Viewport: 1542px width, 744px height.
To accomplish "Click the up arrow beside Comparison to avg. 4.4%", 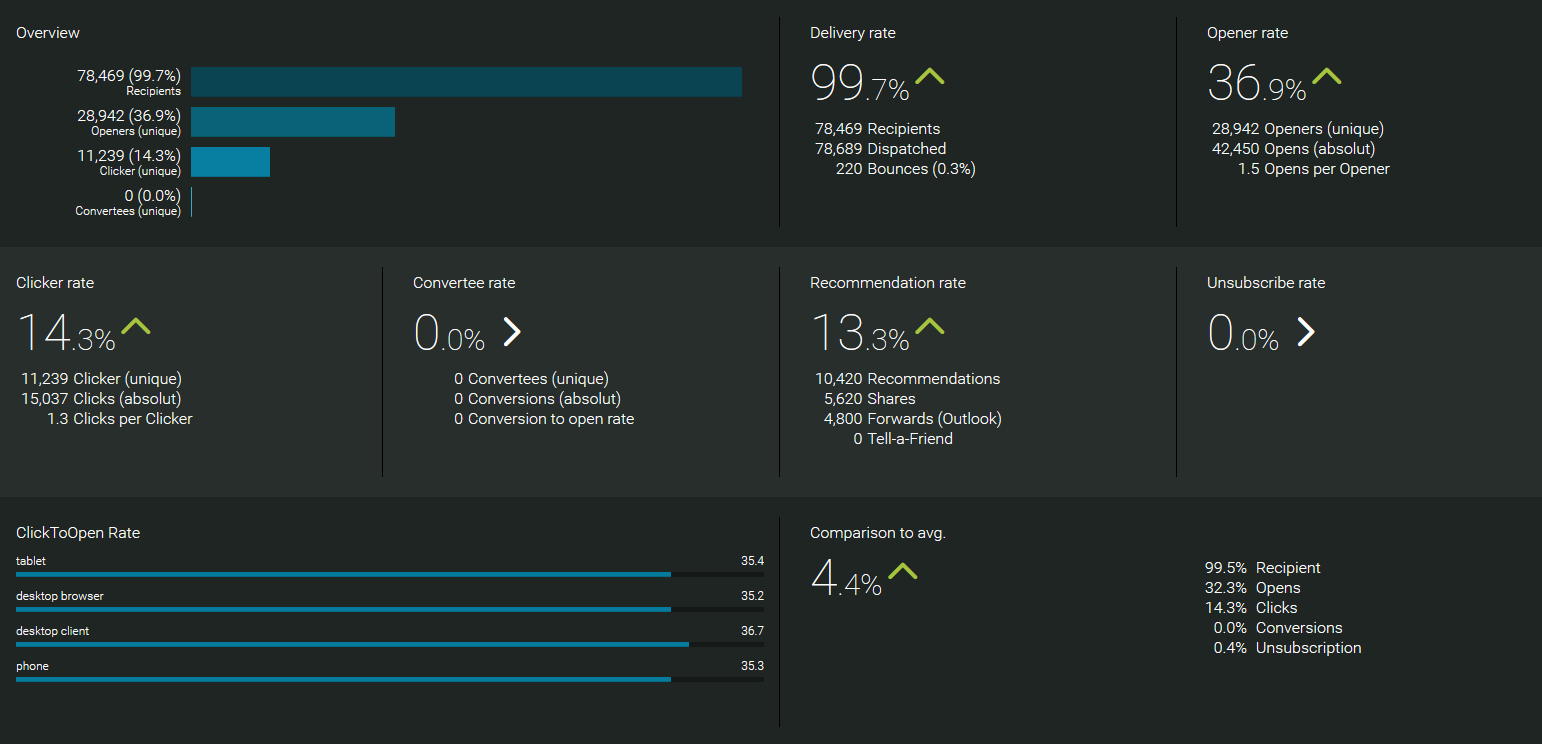I will [x=902, y=572].
